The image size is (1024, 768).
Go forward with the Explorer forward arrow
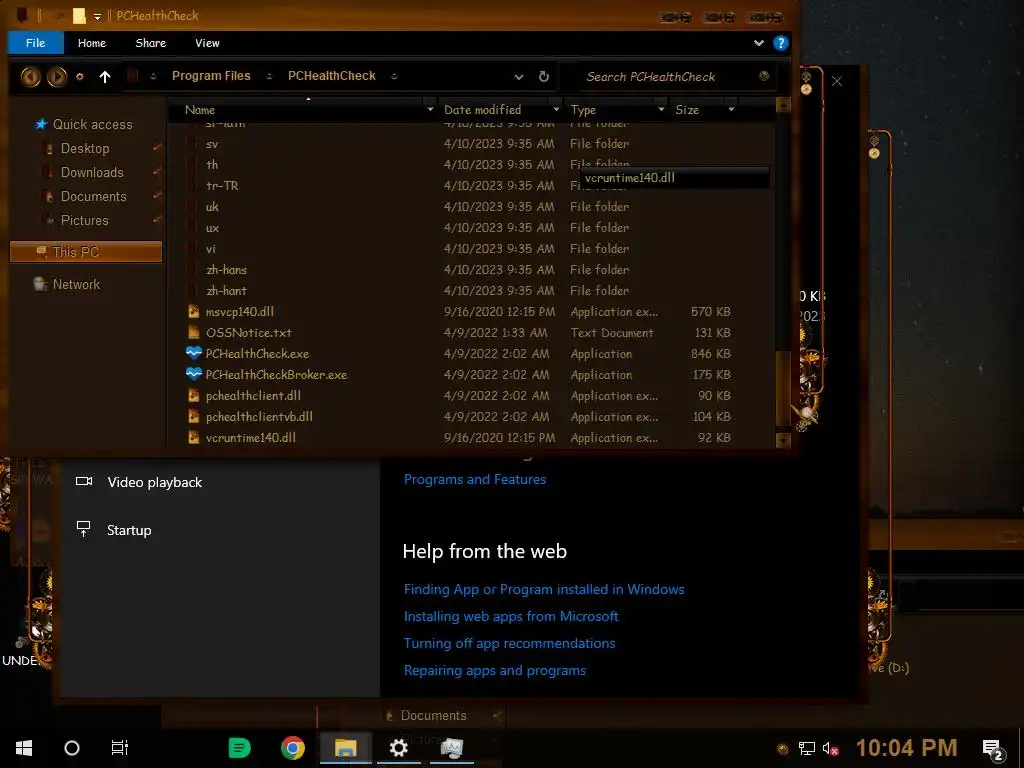coord(57,77)
